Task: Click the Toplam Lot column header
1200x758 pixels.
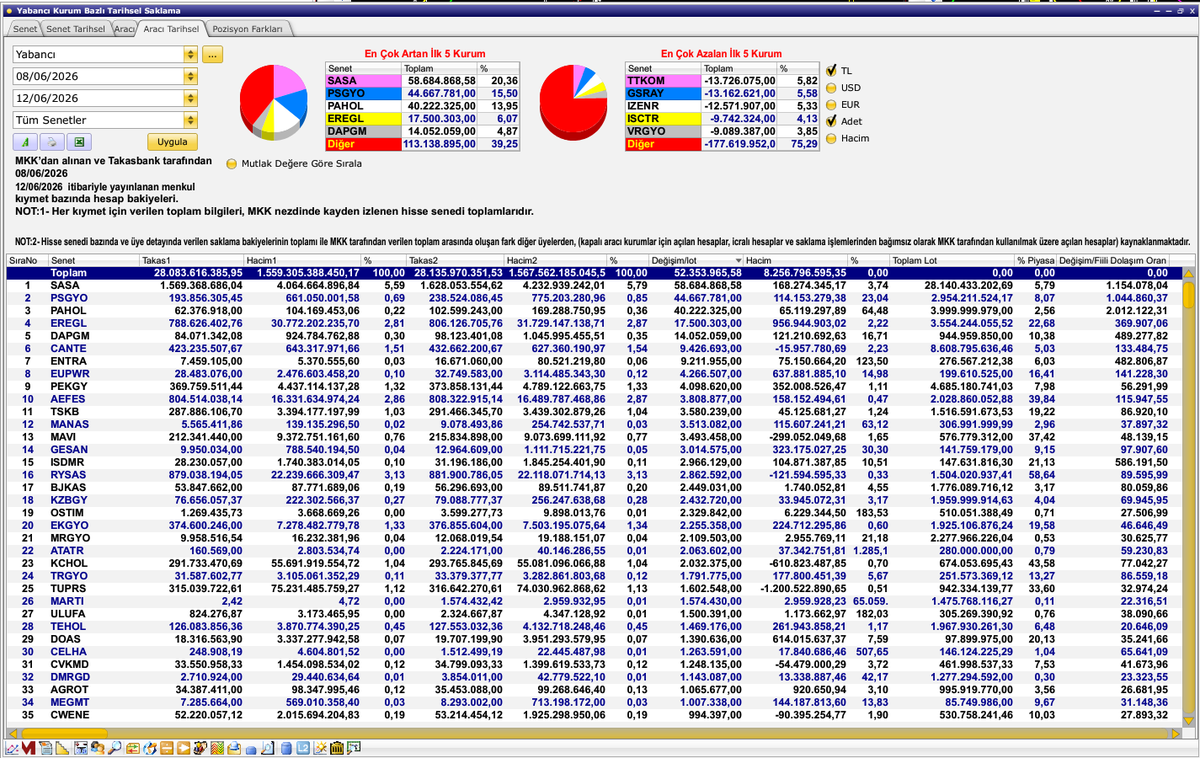Action: pos(952,259)
